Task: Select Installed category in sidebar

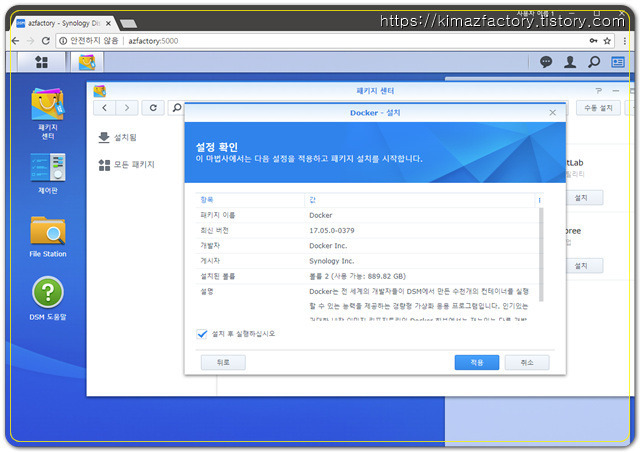Action: [118, 137]
